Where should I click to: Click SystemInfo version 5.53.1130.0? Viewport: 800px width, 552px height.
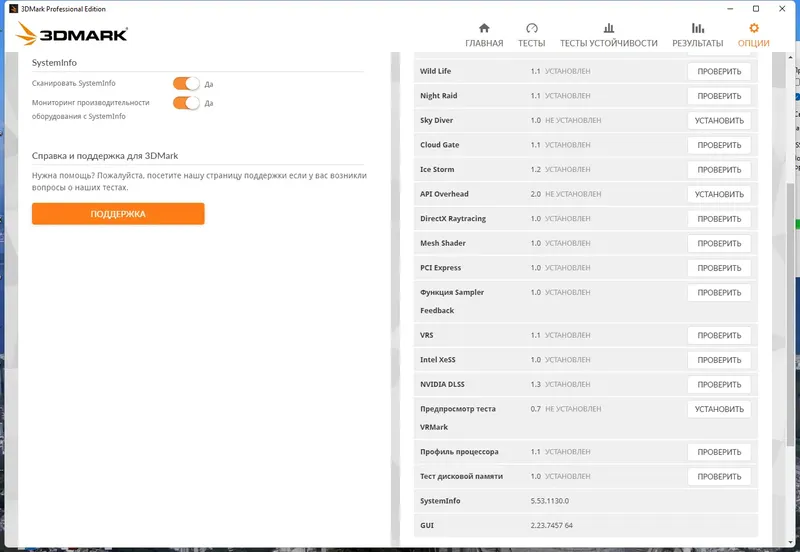point(549,501)
